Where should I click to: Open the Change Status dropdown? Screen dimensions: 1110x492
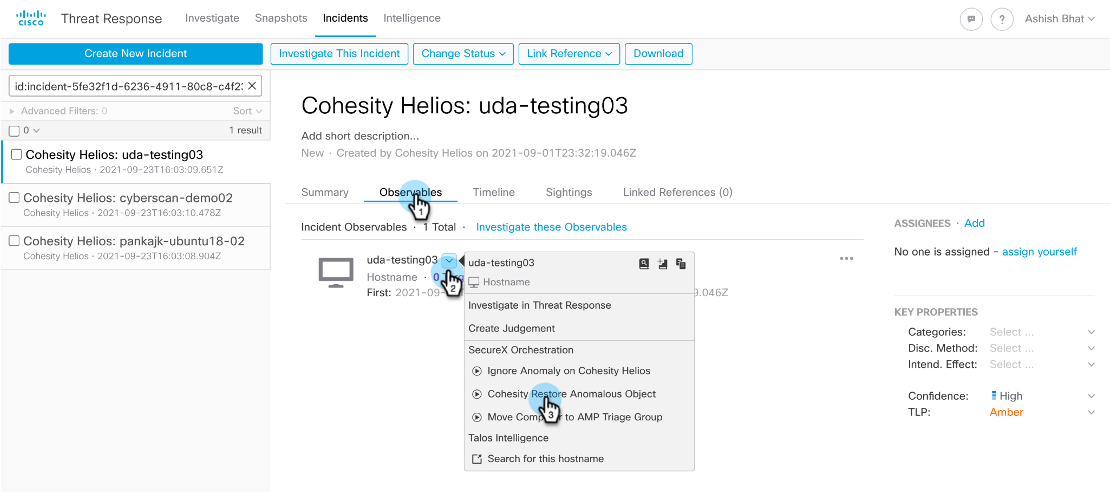pos(463,54)
